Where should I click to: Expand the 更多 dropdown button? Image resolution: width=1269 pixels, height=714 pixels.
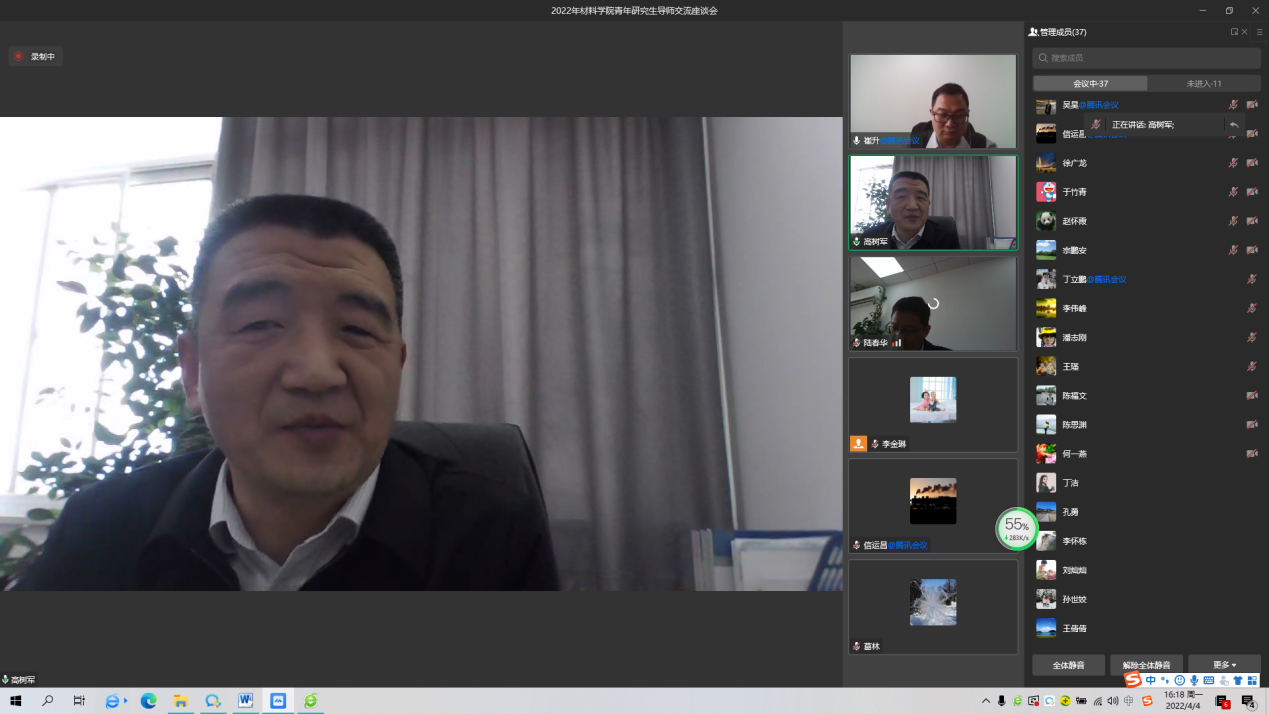tap(1224, 665)
